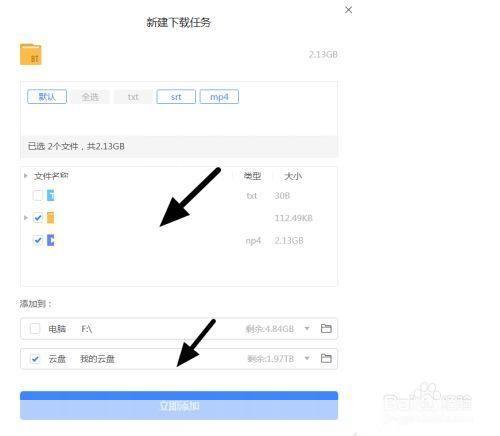This screenshot has width=500, height=436.
Task: Uncheck the 2.13GB mp4 file checkbox
Action: coord(38,240)
